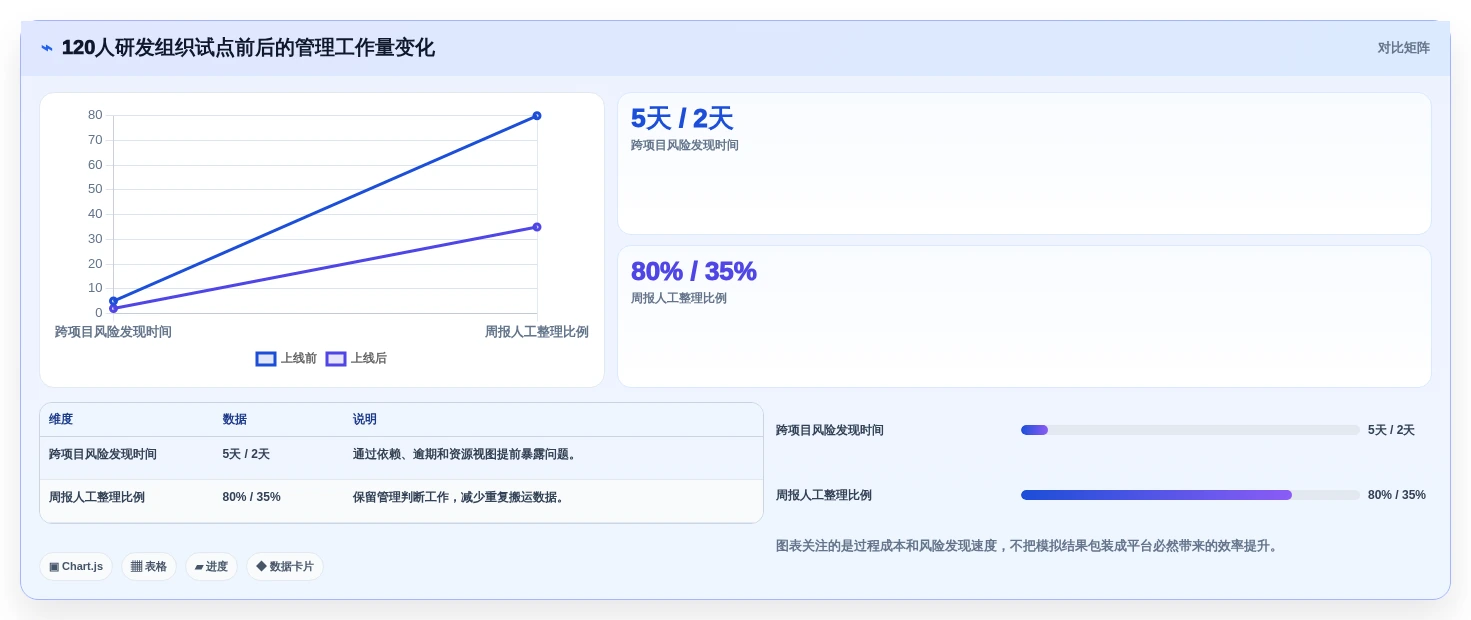The width and height of the screenshot is (1471, 620).
Task: Click the progress value 80% / 35%
Action: pos(1397,495)
